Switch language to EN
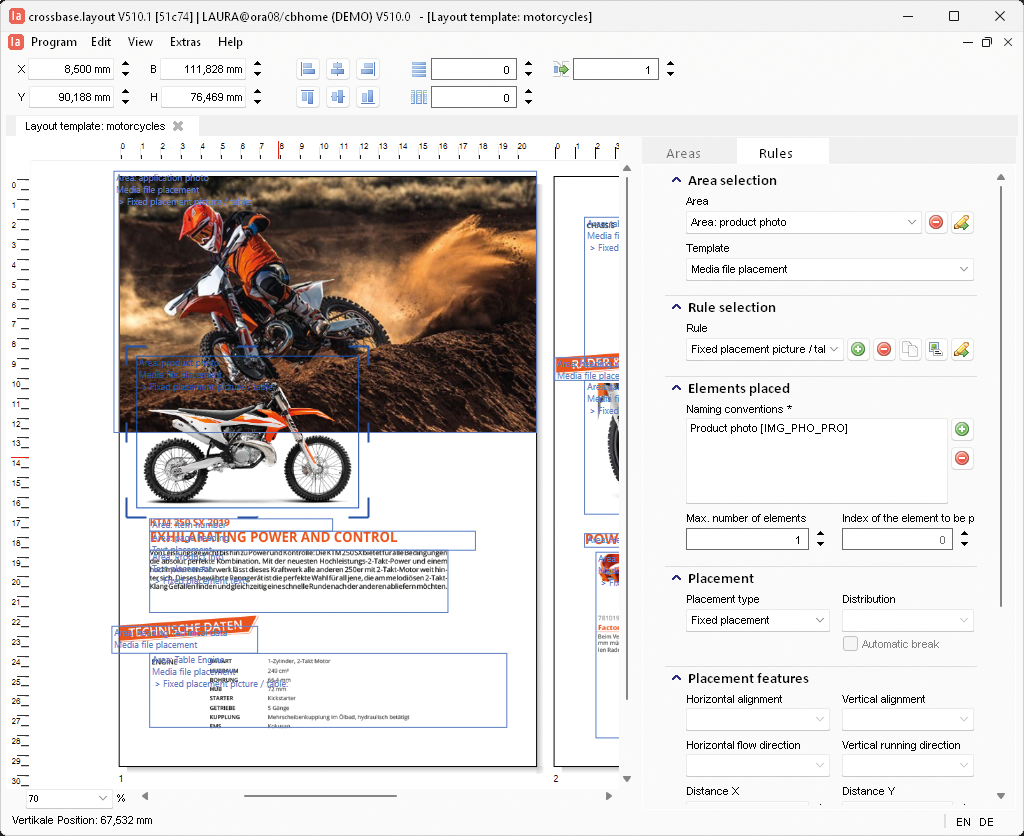Image resolution: width=1024 pixels, height=836 pixels. (963, 822)
